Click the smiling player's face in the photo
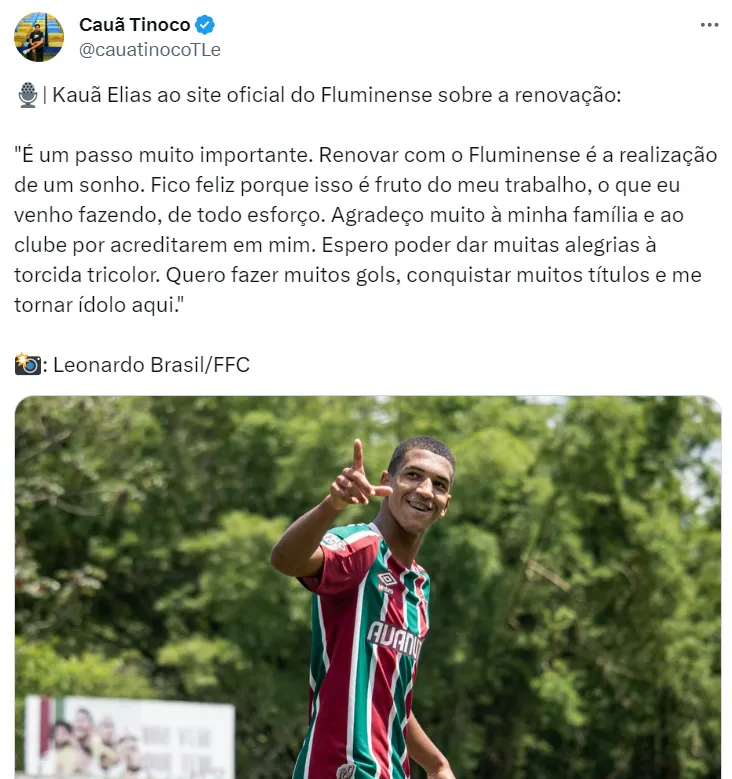The height and width of the screenshot is (779, 732). point(420,489)
